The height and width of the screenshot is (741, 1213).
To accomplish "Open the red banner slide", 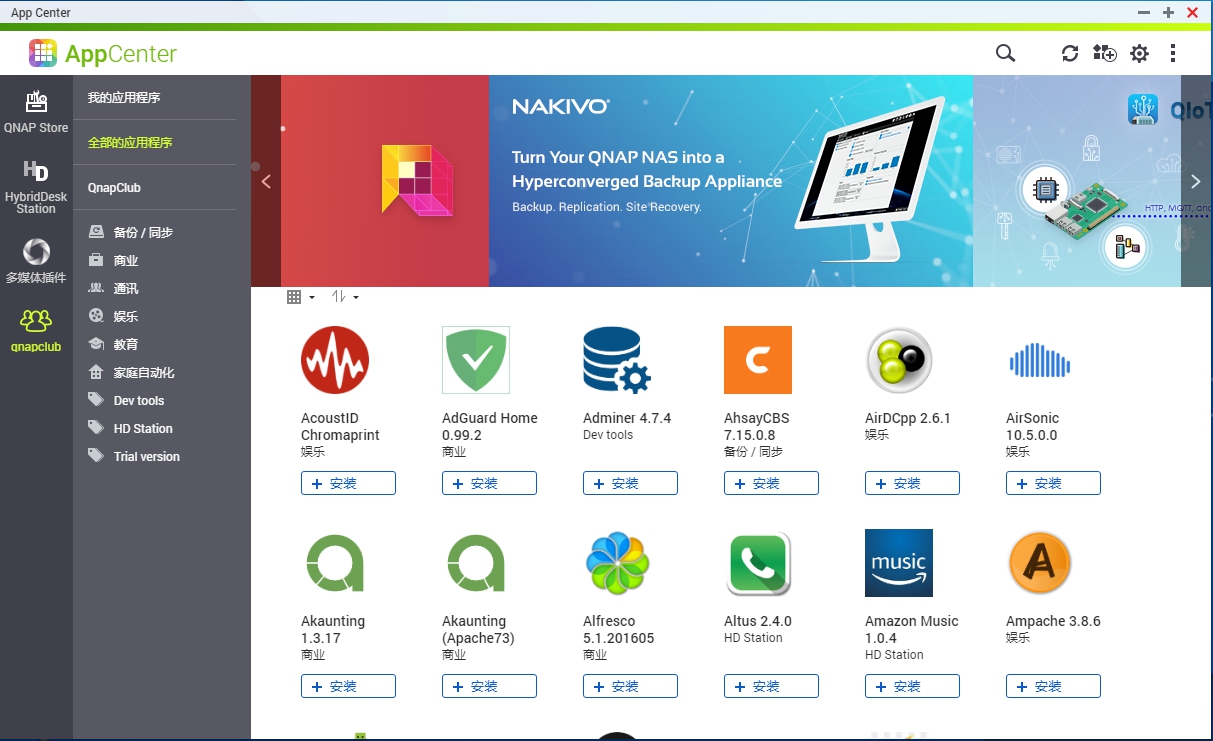I will (x=385, y=181).
